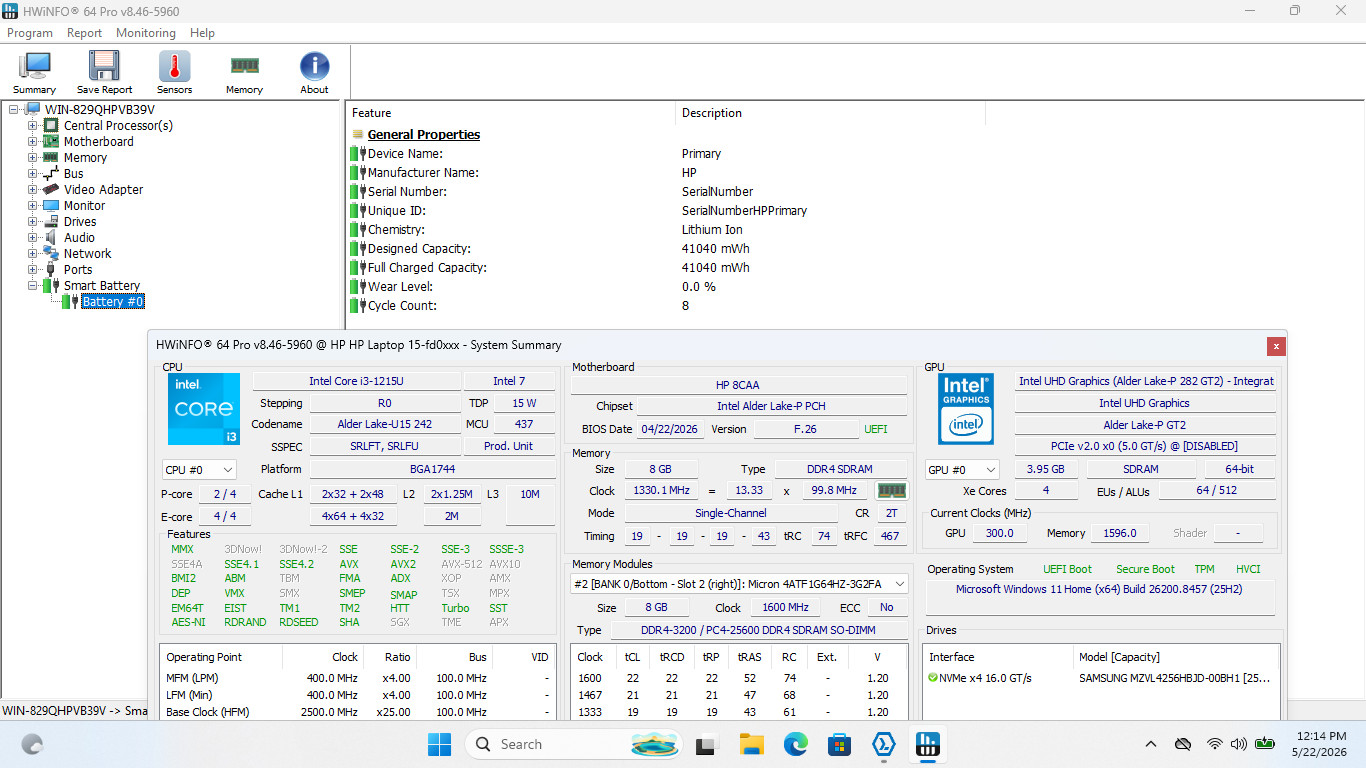
Task: Select the Central Processor(s) tree node
Action: 118,126
